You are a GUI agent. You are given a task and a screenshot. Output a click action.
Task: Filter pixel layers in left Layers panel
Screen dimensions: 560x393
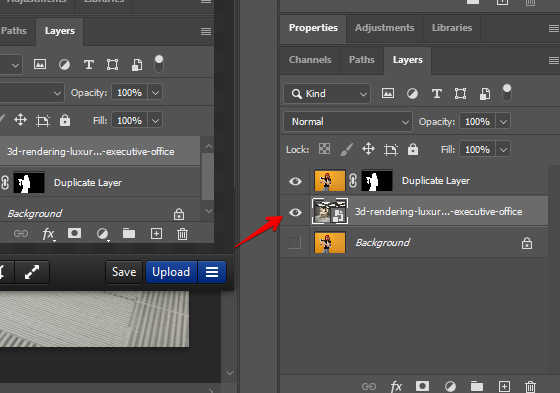(x=40, y=64)
